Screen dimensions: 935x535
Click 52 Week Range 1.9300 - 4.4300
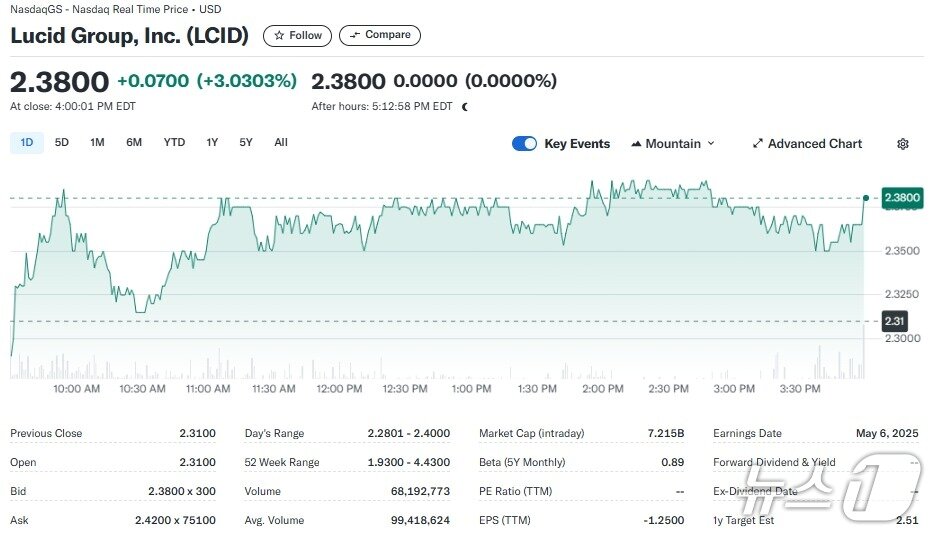[408, 462]
